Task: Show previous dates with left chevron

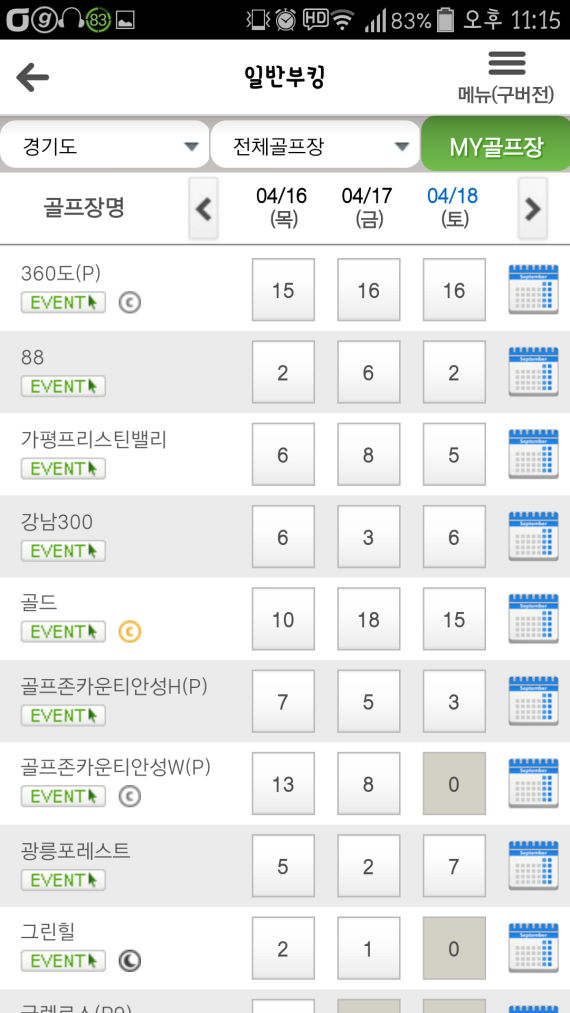Action: pyautogui.click(x=204, y=209)
